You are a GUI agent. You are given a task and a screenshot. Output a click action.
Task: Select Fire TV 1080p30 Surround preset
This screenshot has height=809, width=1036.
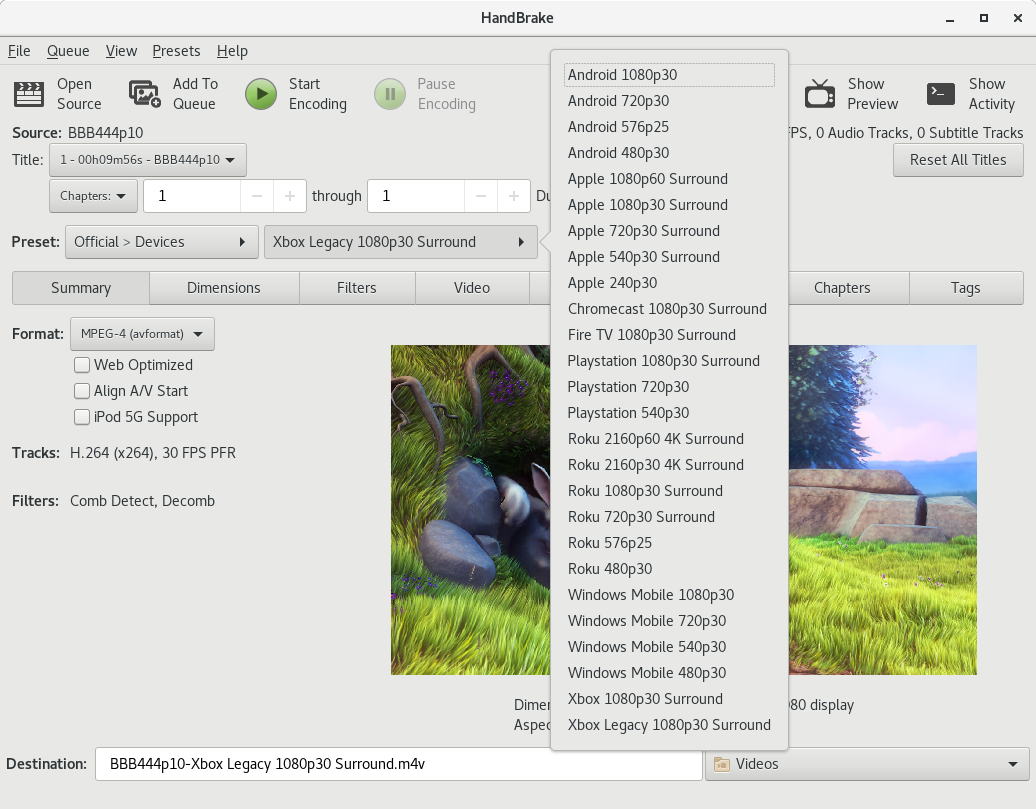tap(669, 334)
